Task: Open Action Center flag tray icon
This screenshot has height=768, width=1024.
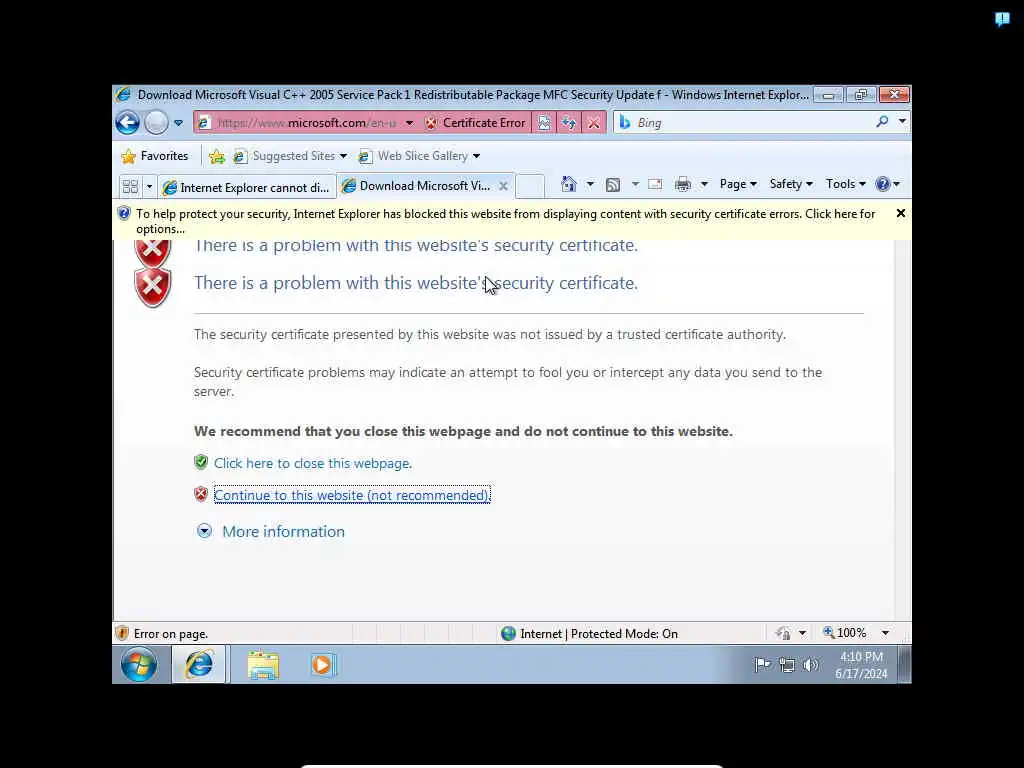Action: (x=762, y=665)
